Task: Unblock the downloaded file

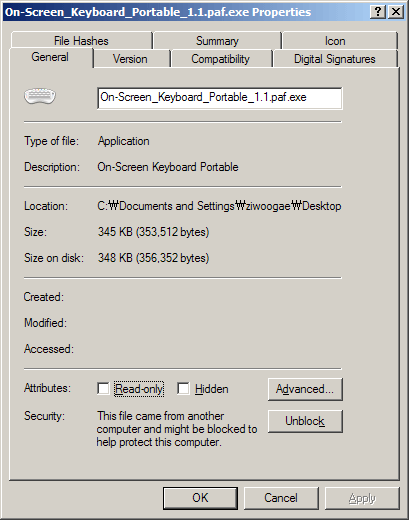Action: tap(305, 421)
